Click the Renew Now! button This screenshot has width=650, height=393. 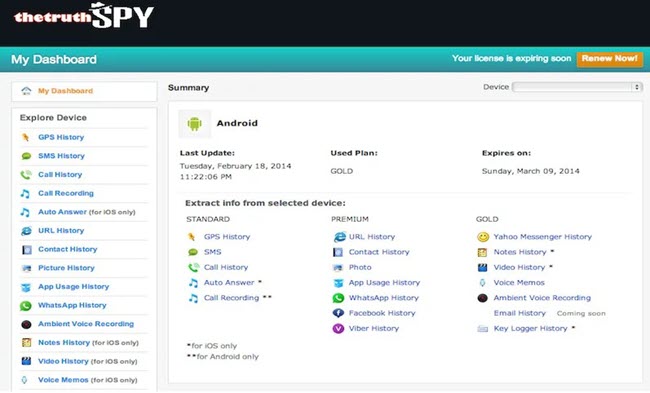pyautogui.click(x=609, y=58)
